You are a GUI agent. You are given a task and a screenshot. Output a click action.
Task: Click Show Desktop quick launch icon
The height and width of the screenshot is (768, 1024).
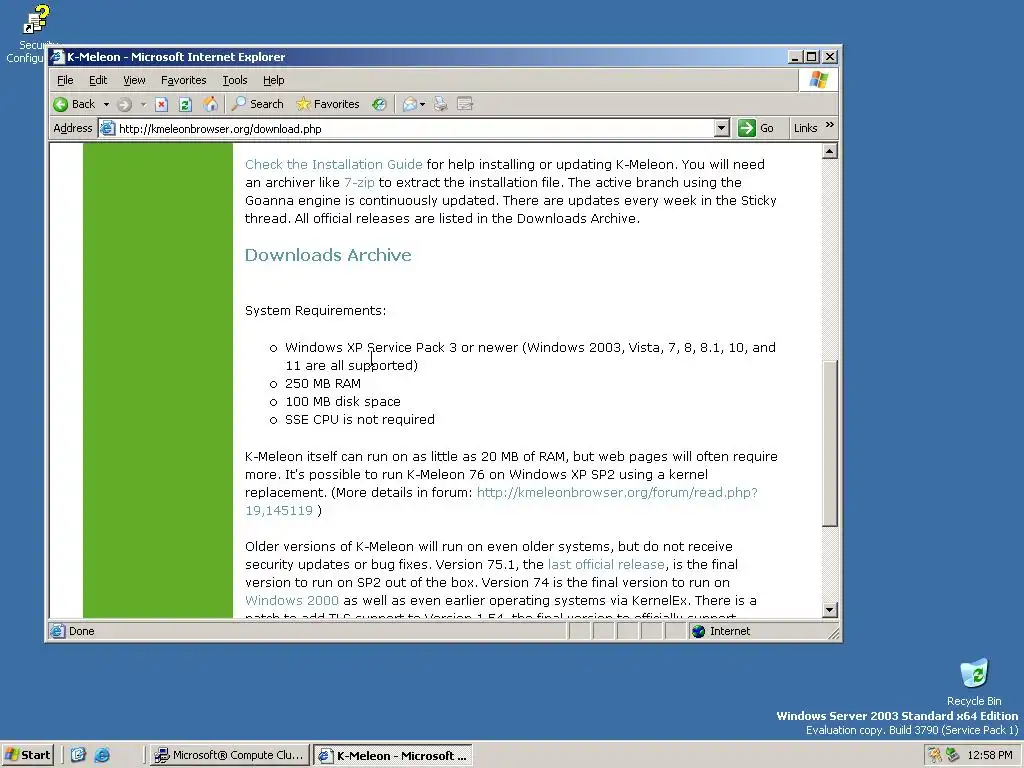(78, 755)
